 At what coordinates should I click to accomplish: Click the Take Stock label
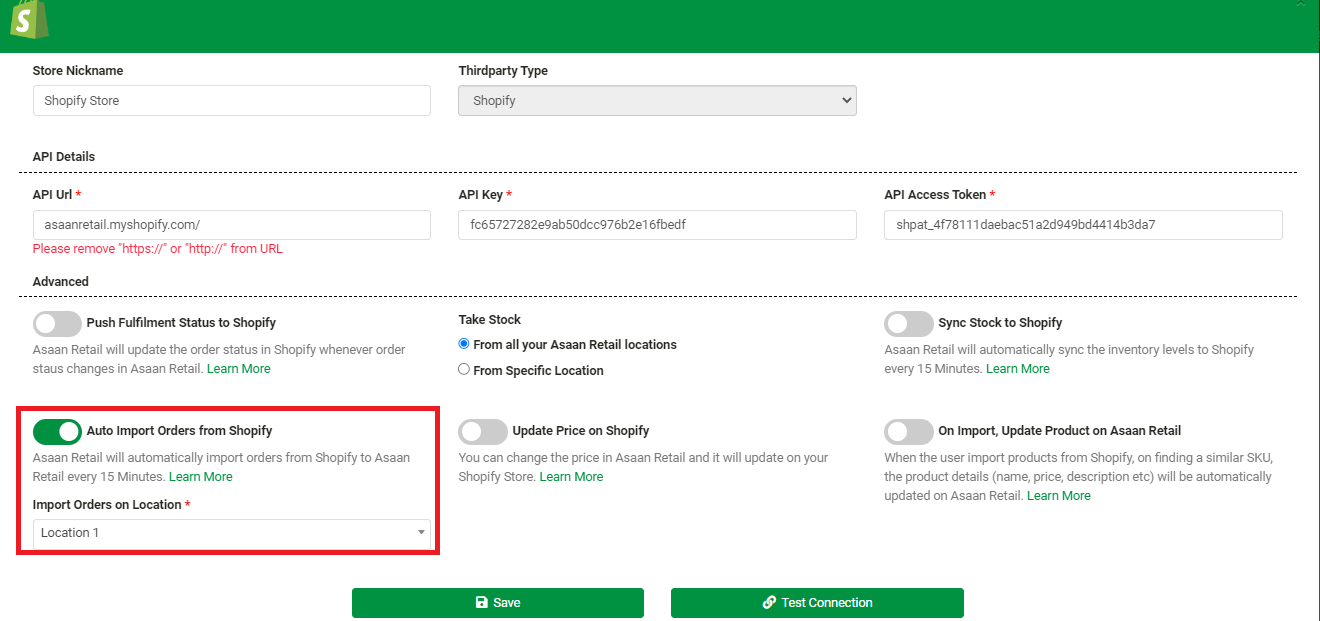pyautogui.click(x=490, y=320)
